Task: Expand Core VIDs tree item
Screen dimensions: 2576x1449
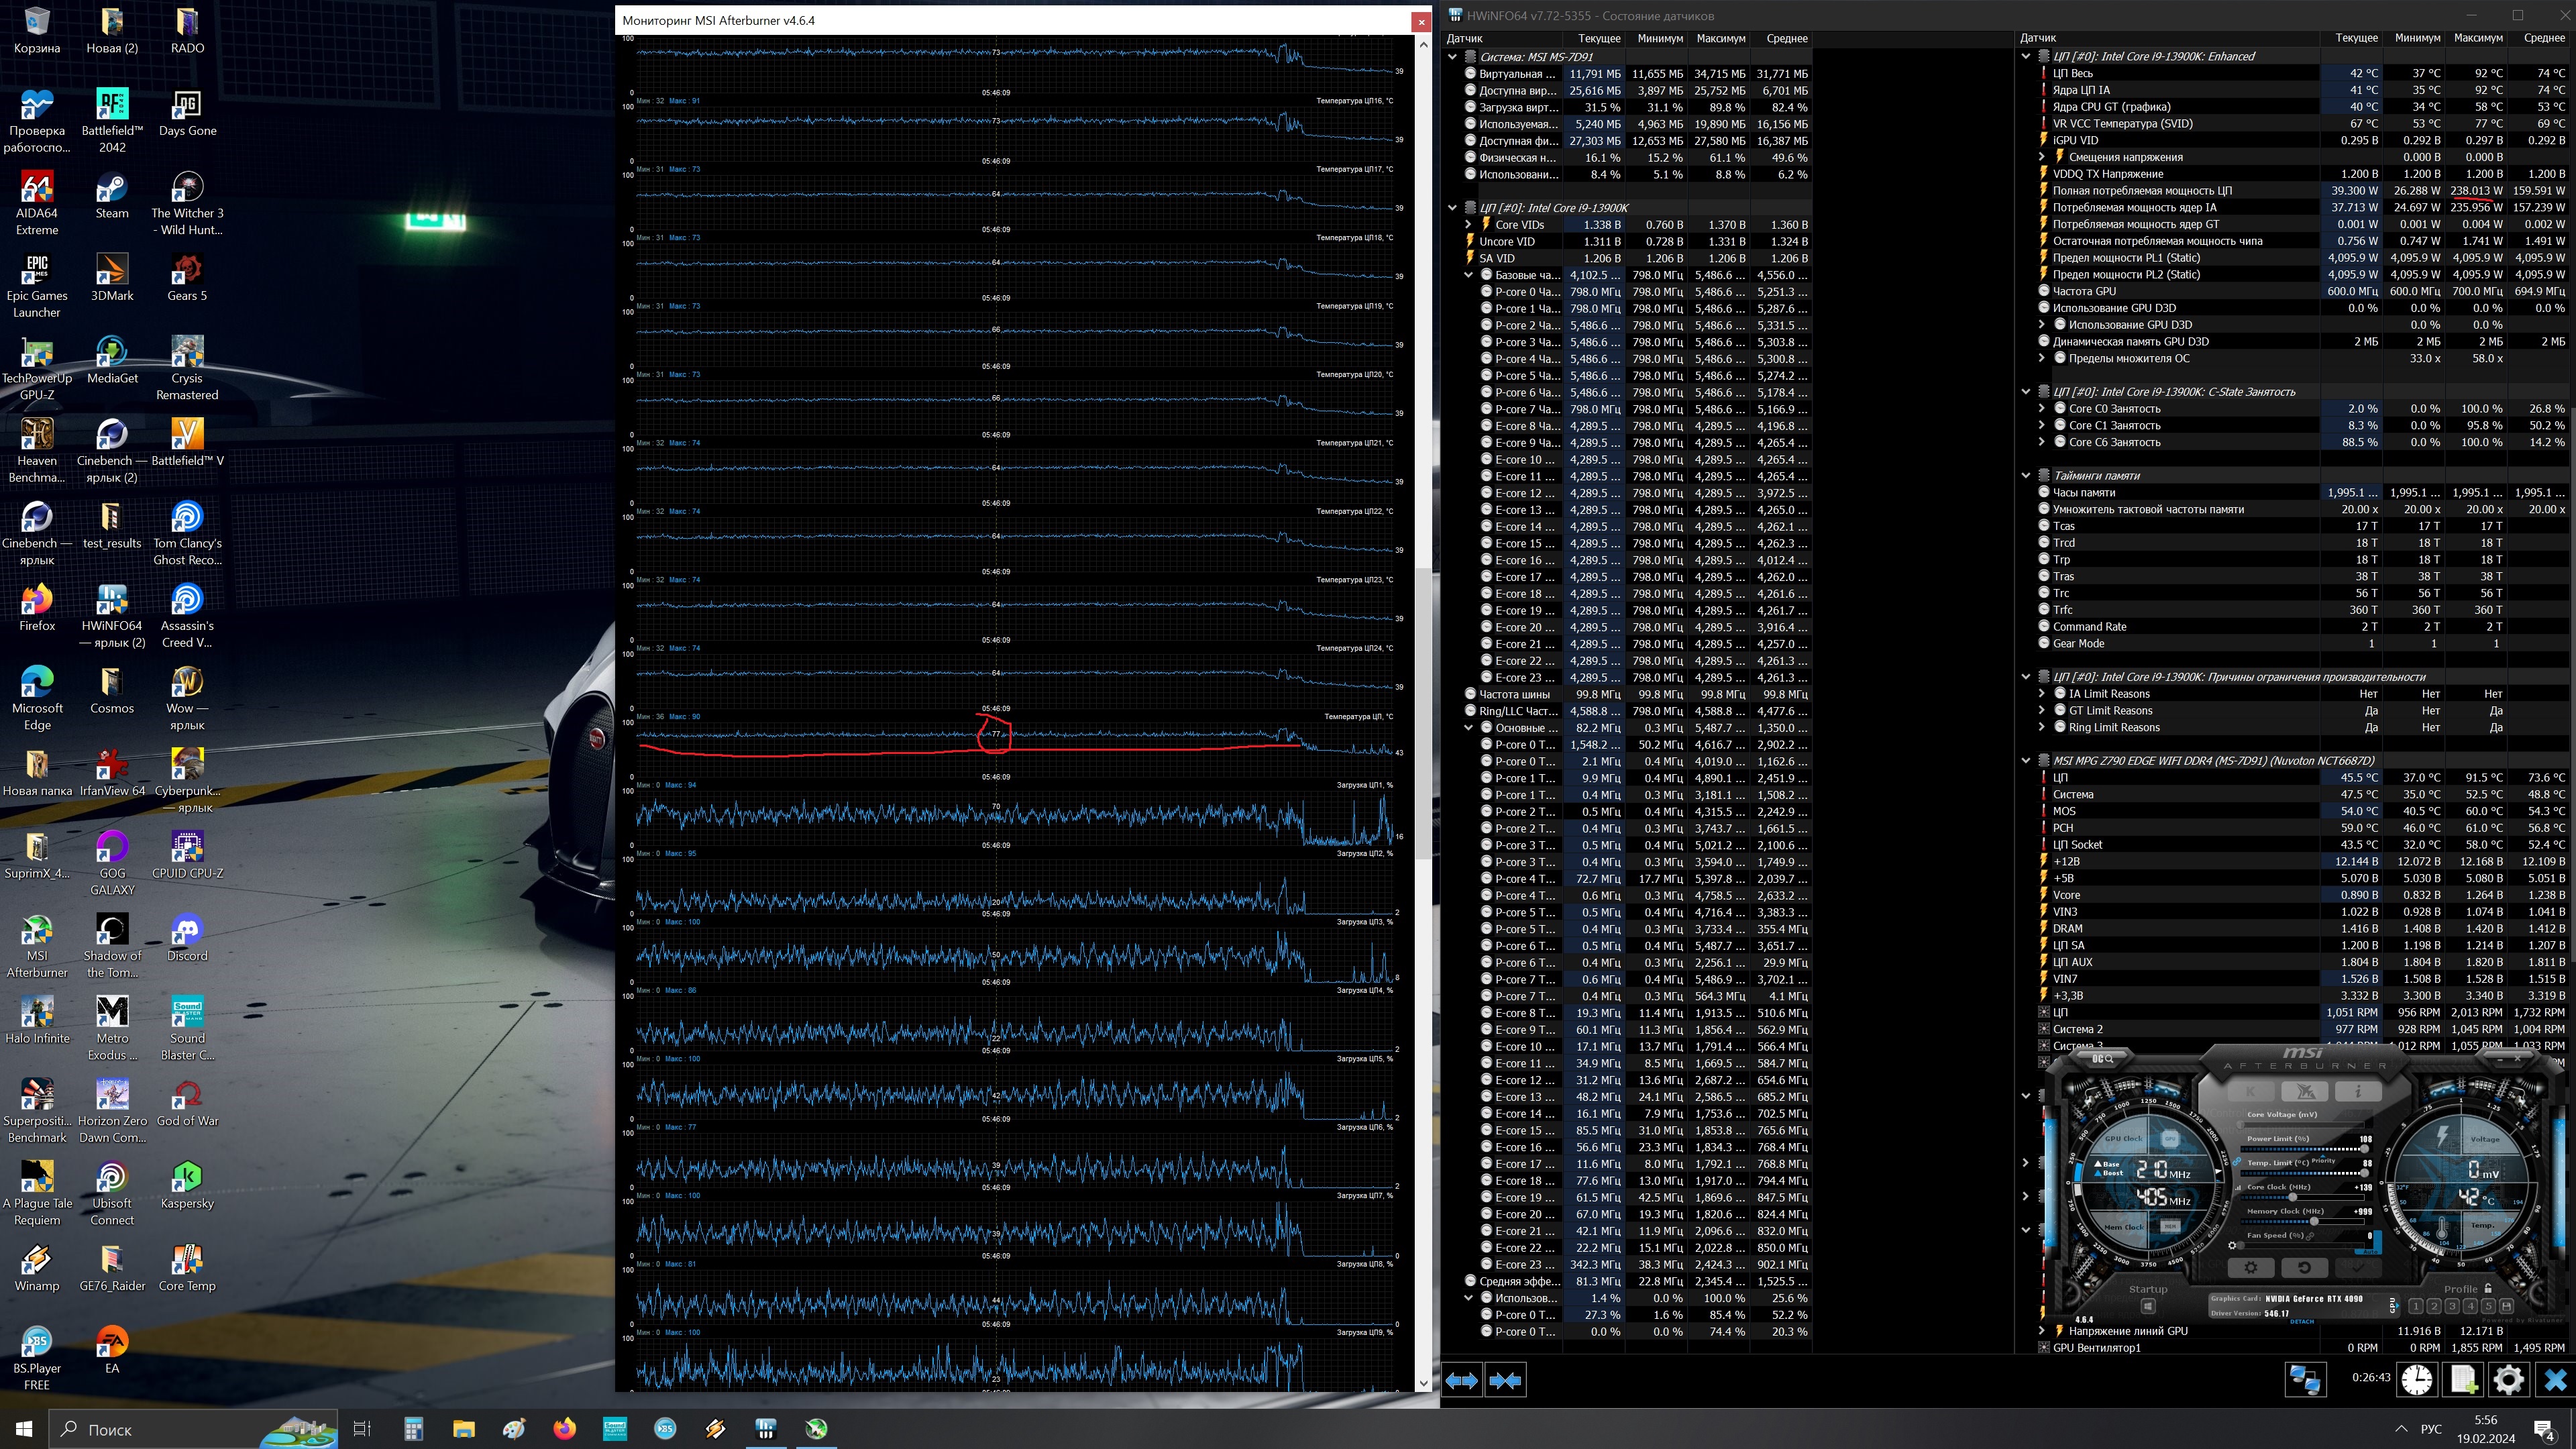Action: coord(1468,225)
